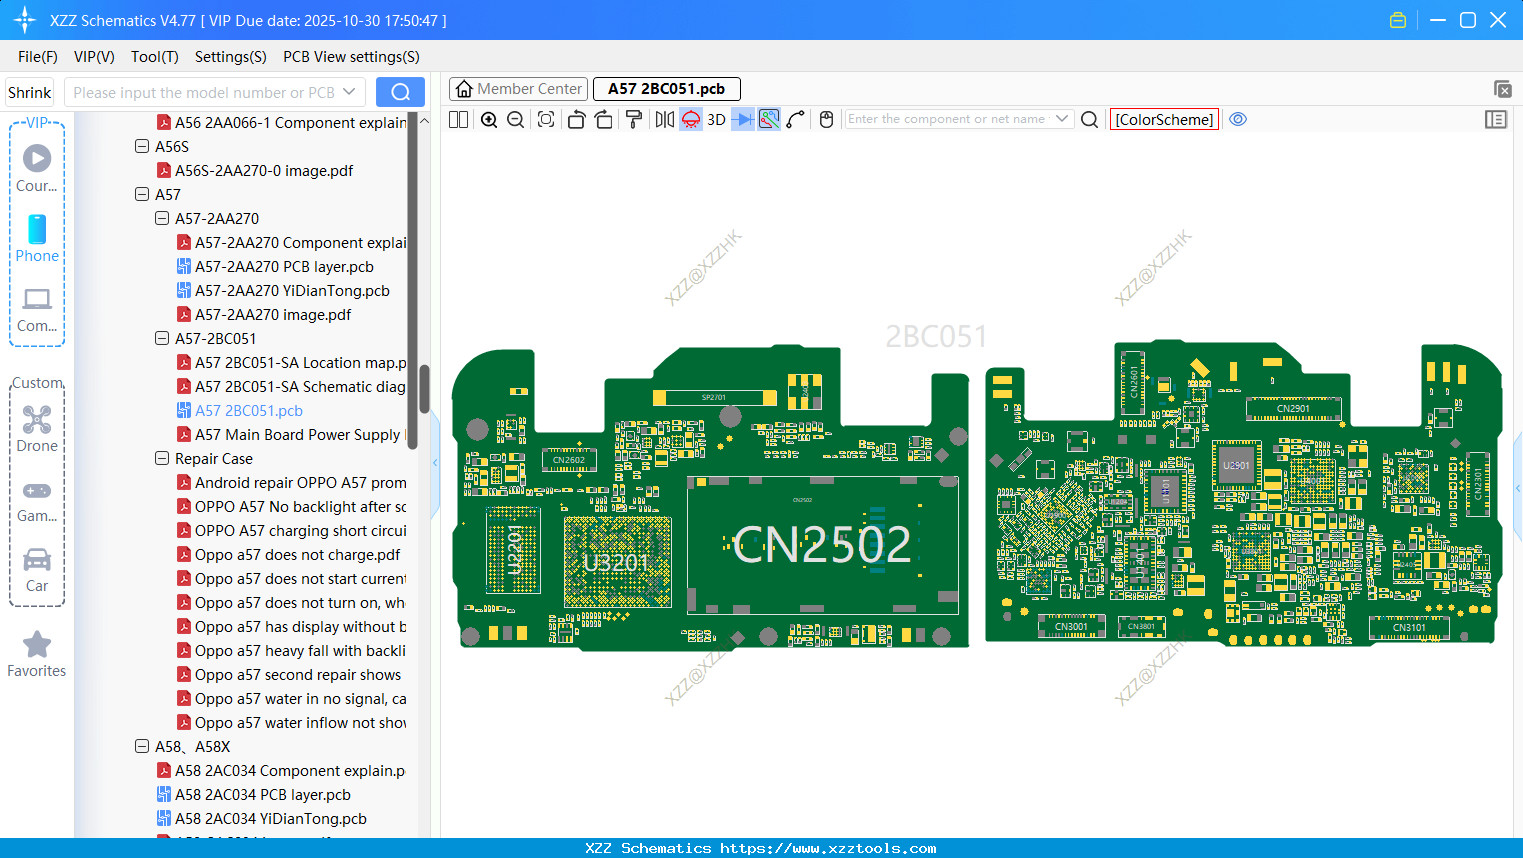Zoom in on the PCB view
This screenshot has width=1523, height=858.
tap(489, 119)
